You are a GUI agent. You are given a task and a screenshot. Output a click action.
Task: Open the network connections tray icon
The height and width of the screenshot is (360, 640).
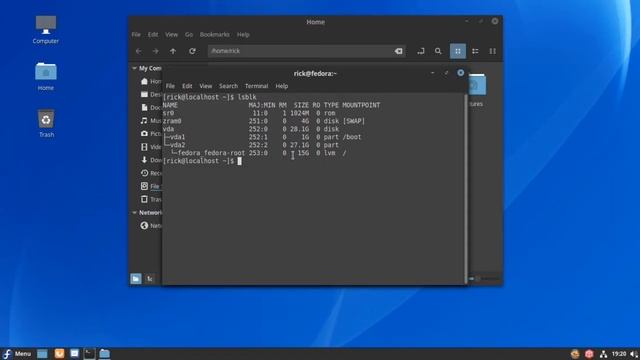[603, 354]
